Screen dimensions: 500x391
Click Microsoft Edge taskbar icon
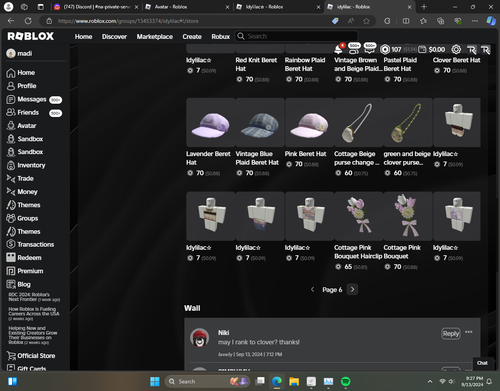[277, 381]
